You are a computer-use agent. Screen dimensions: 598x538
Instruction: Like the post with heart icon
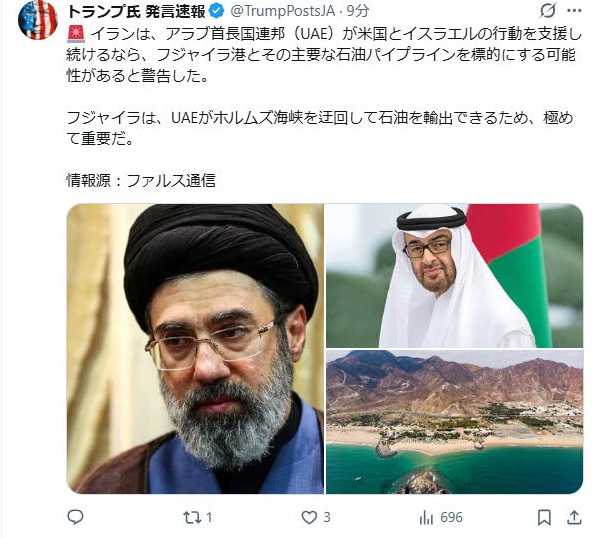[309, 517]
